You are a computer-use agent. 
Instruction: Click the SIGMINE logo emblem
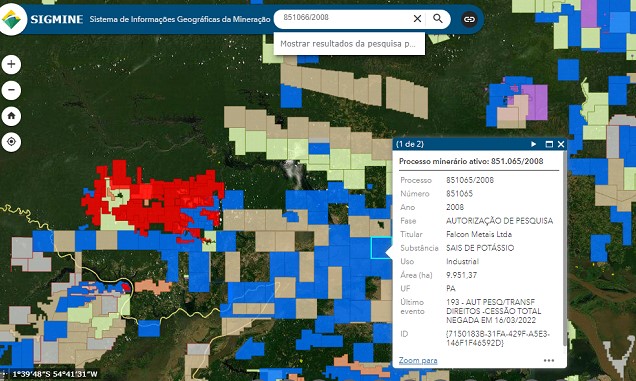[12, 18]
